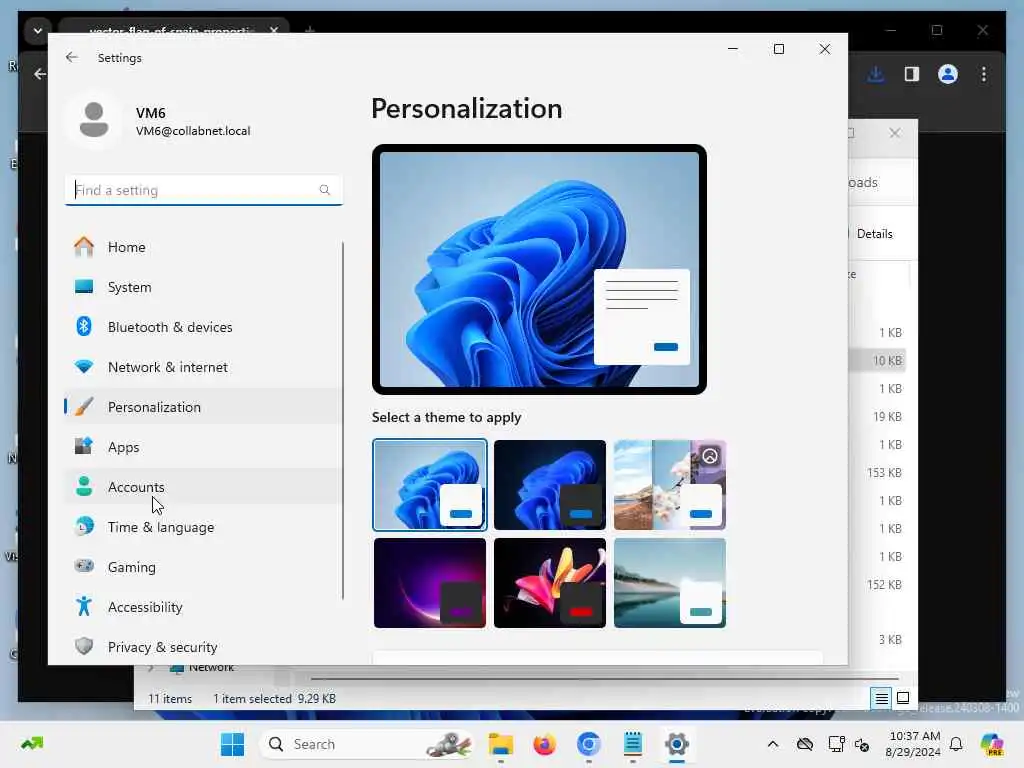Focus the Find a setting field

click(x=204, y=190)
